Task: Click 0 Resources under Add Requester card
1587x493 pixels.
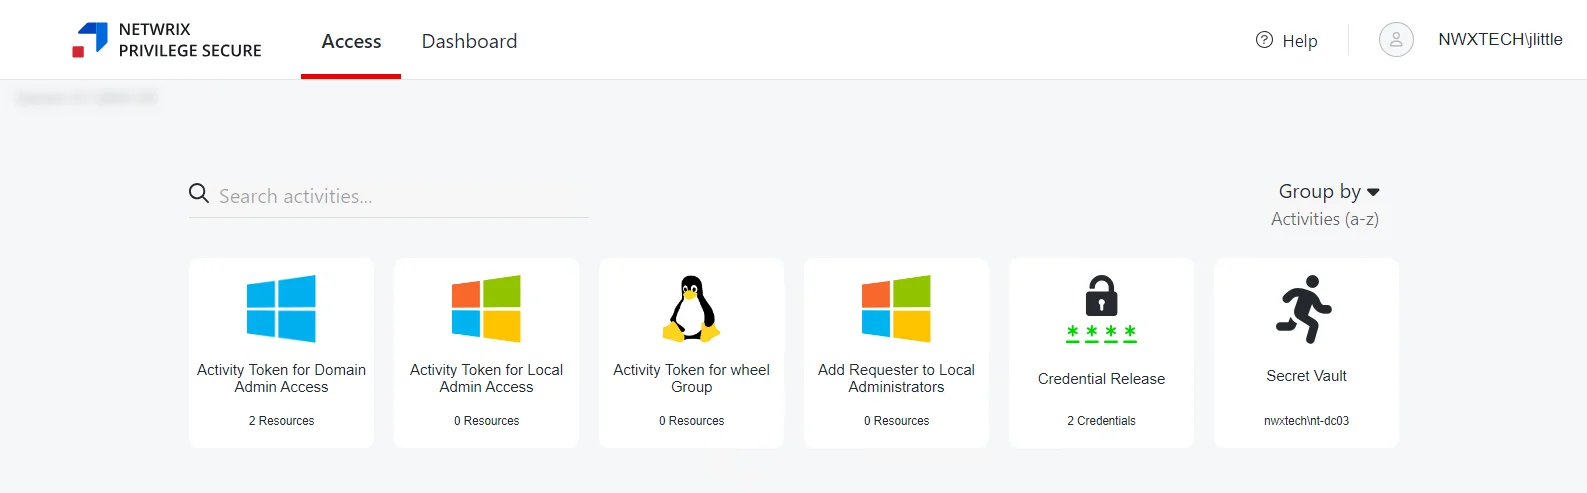Action: point(896,421)
